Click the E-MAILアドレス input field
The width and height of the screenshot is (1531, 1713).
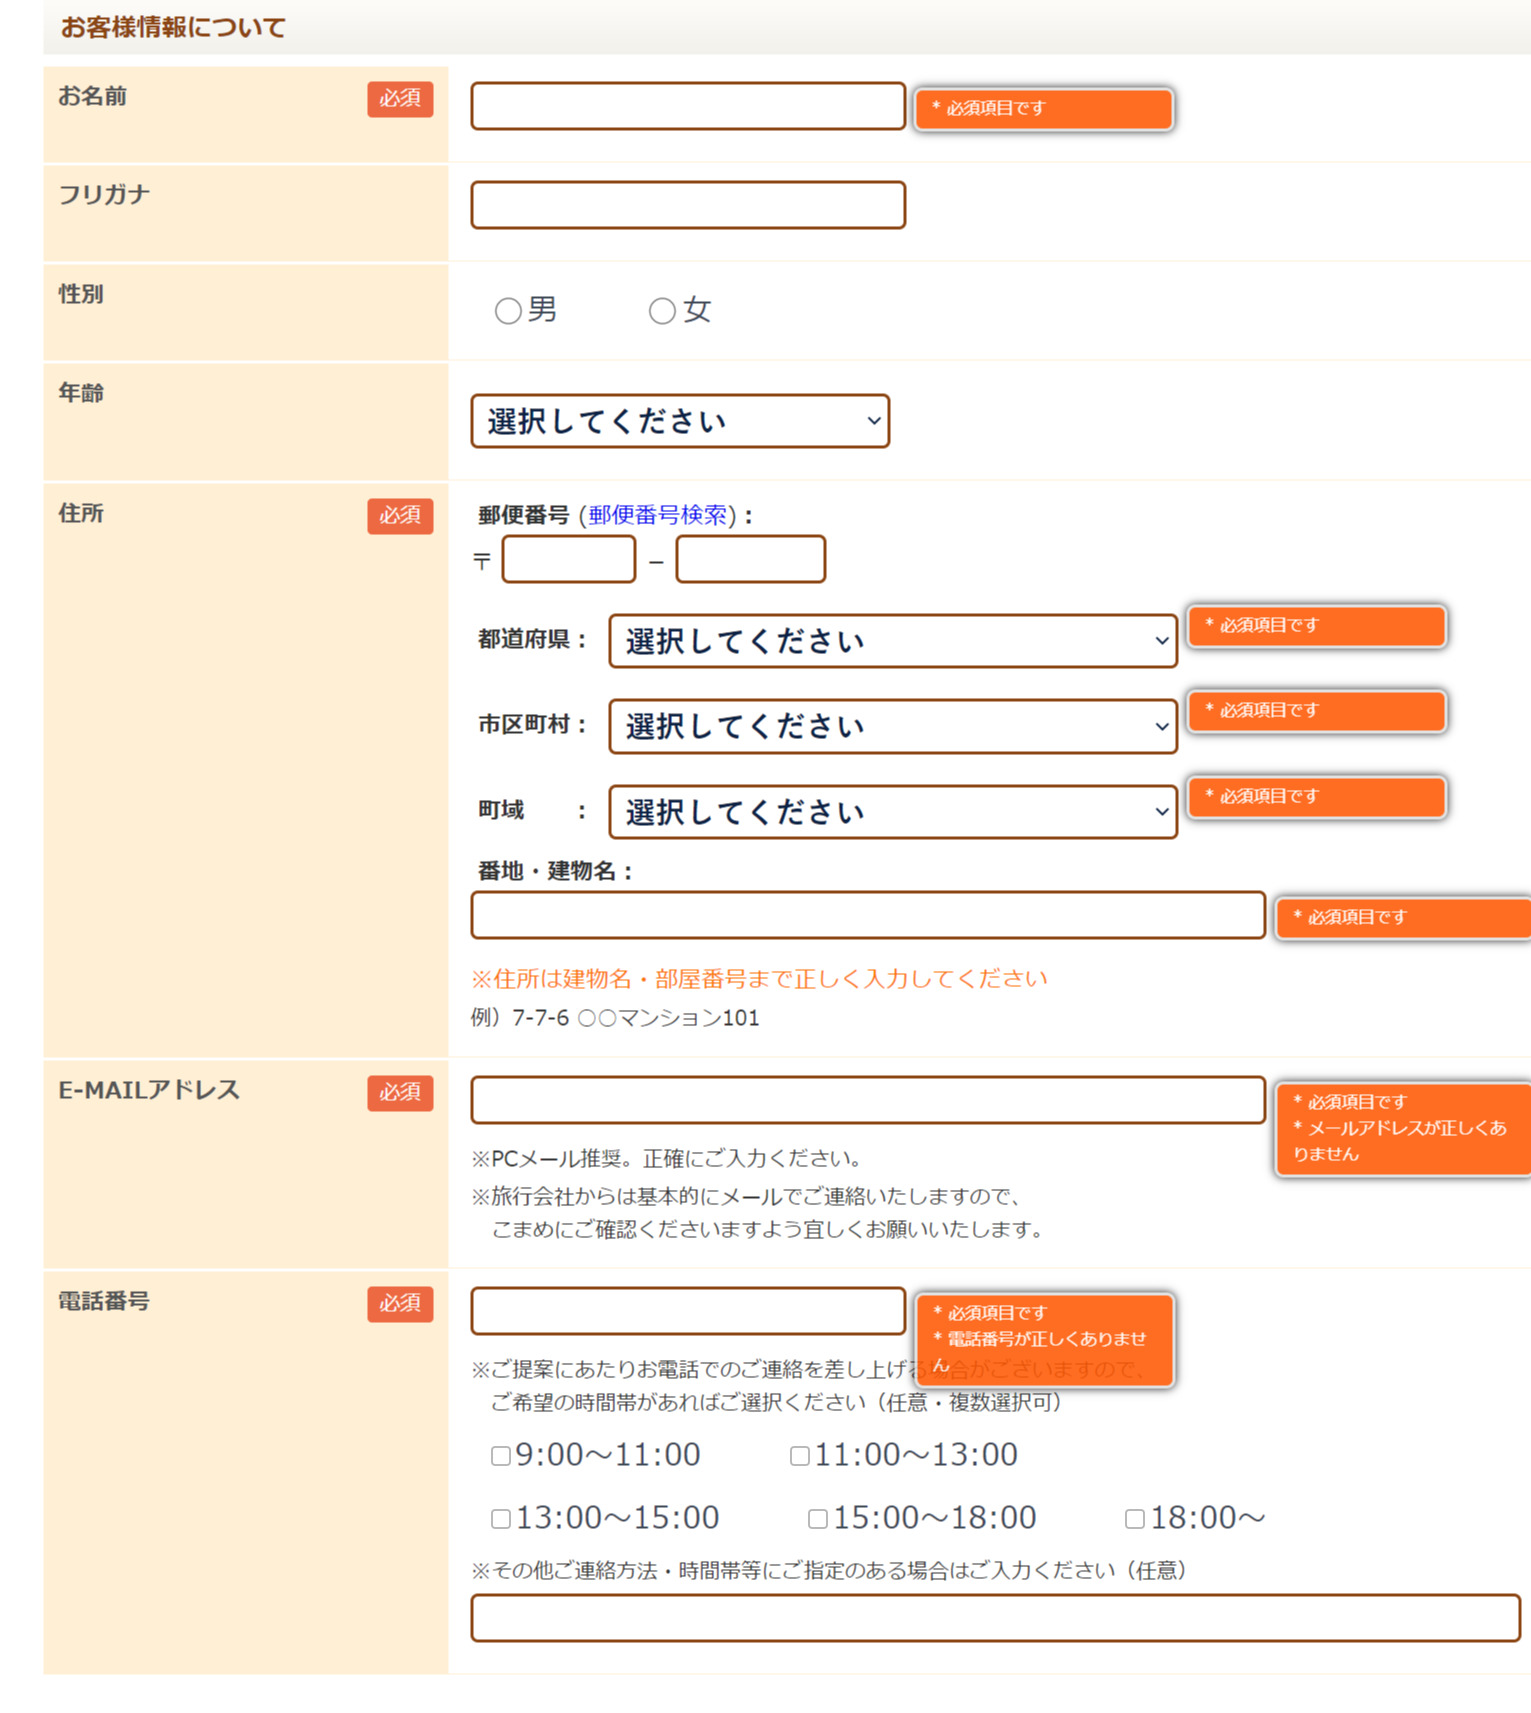pos(868,1100)
